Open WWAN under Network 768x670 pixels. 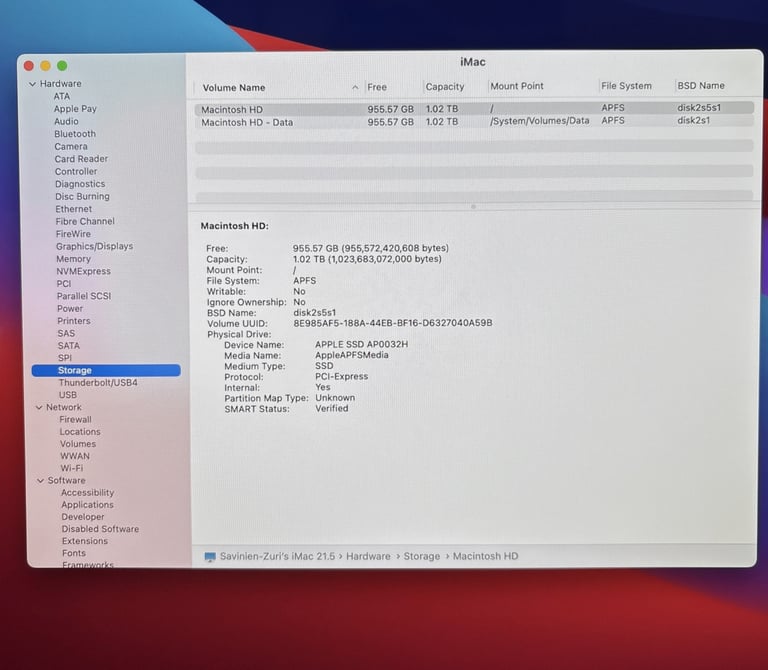tap(75, 456)
